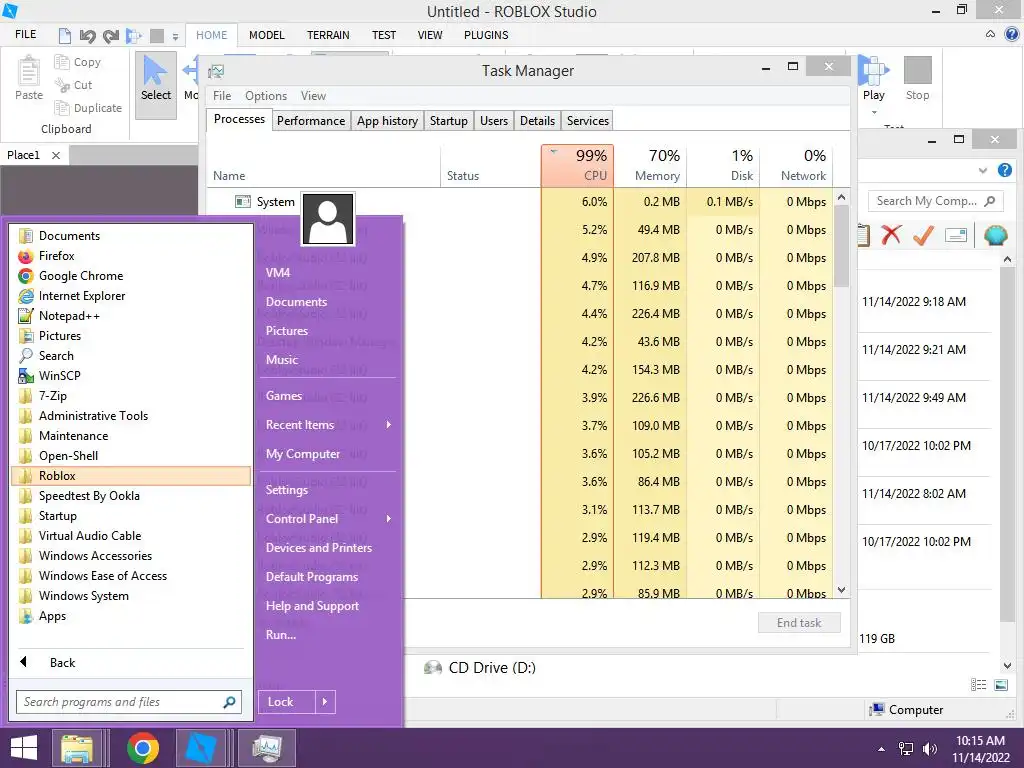Click the blue help icon in Computer window
The image size is (1024, 768).
(1004, 170)
